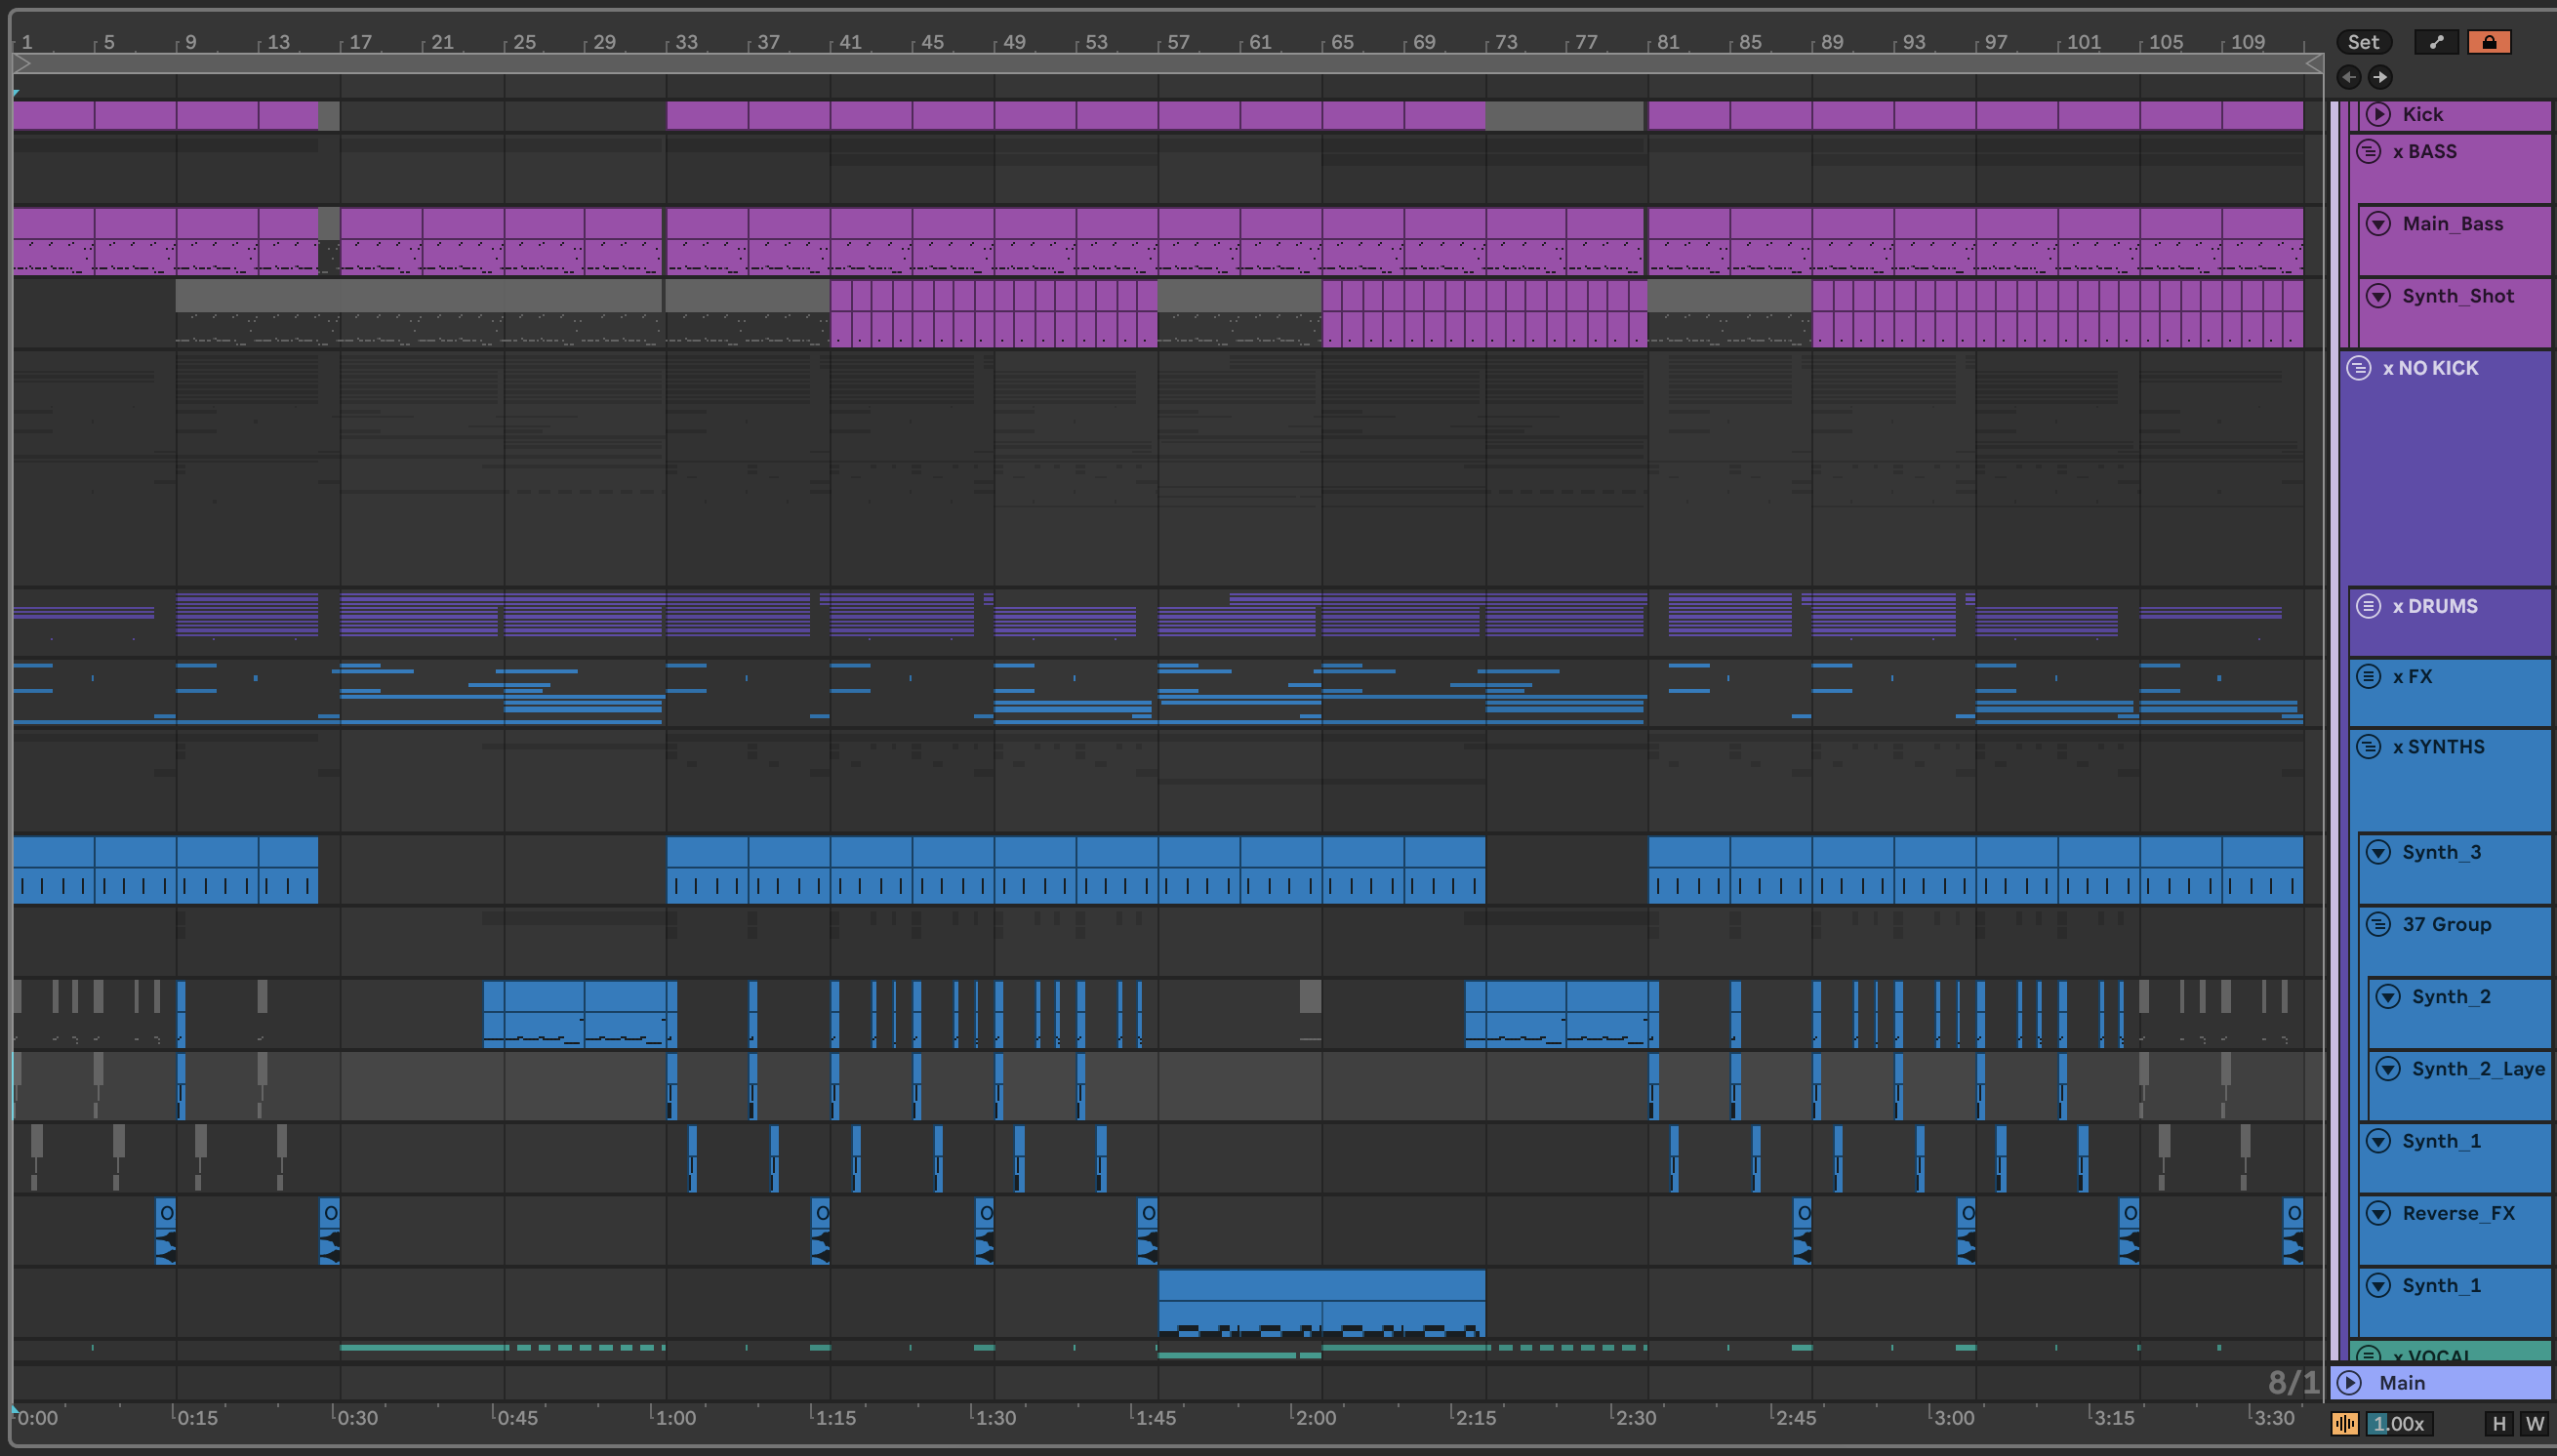Select the Synth_3 clip starting at bar 33
Image resolution: width=2557 pixels, height=1456 pixels.
(x=707, y=870)
